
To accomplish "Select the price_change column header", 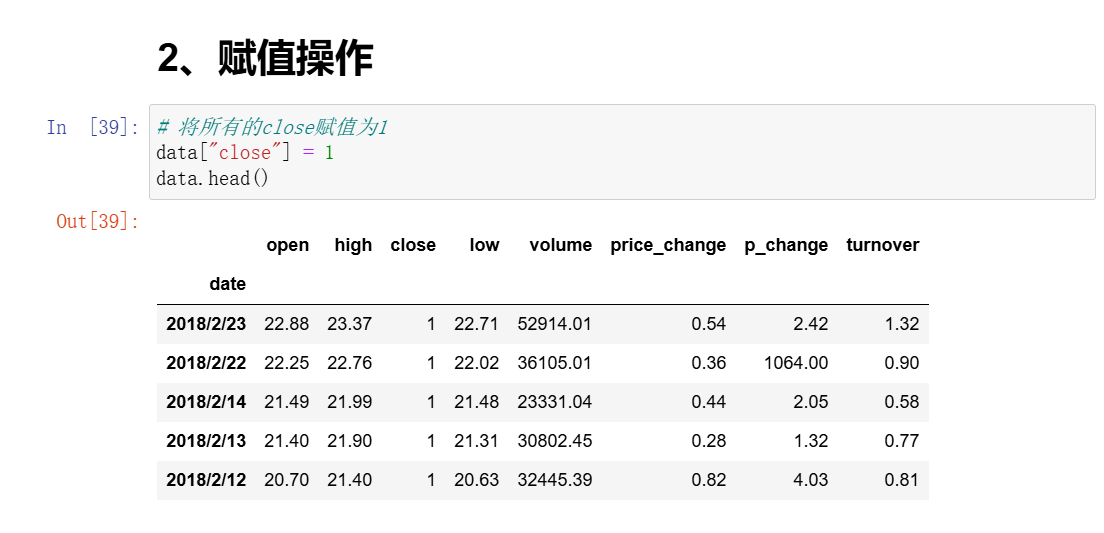I will [x=668, y=245].
